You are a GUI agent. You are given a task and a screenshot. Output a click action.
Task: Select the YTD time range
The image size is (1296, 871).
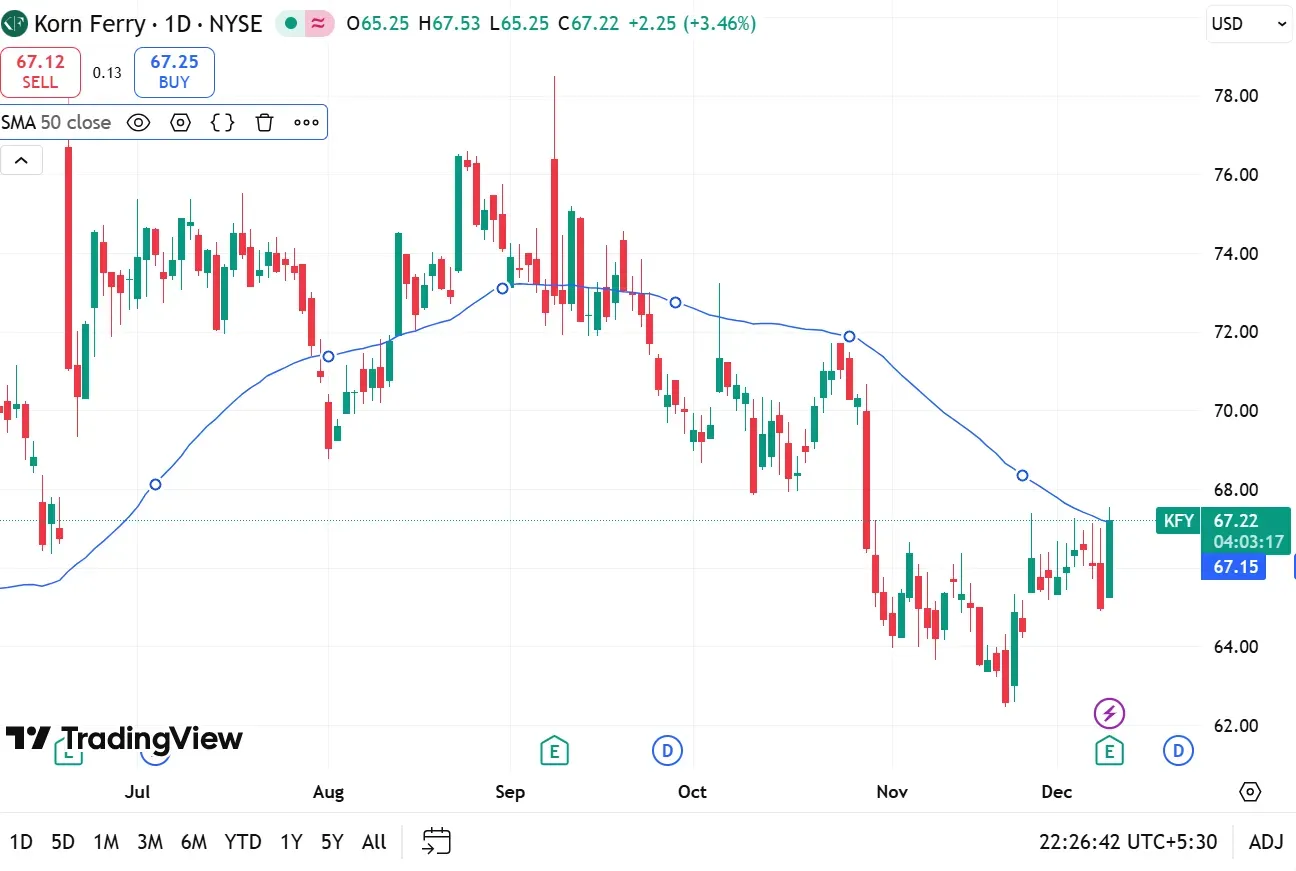pos(243,842)
